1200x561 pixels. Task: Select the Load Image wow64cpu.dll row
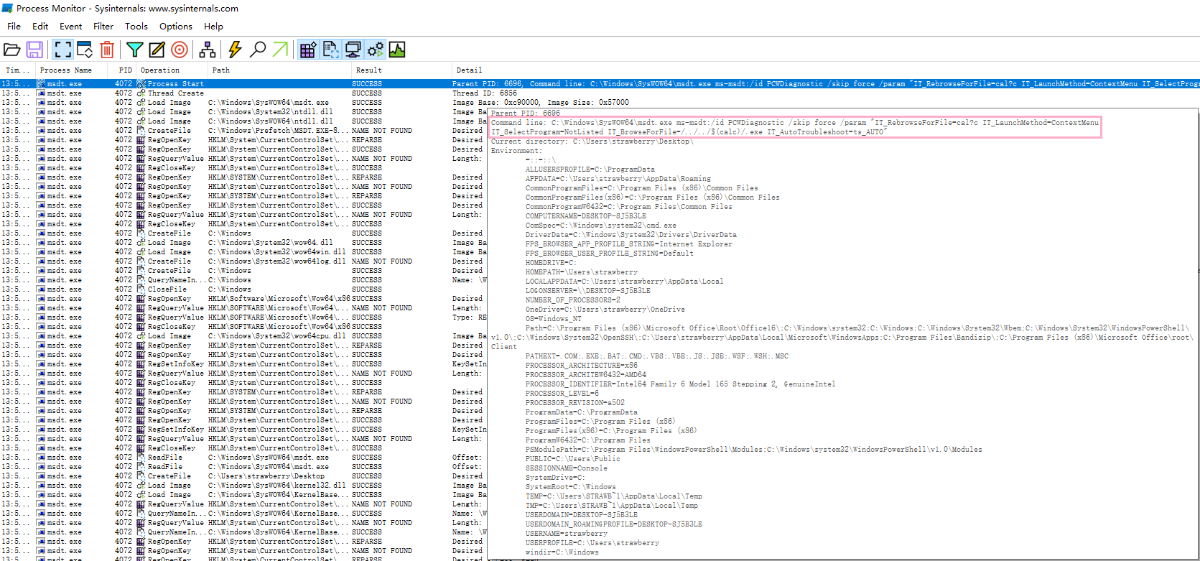(x=243, y=335)
